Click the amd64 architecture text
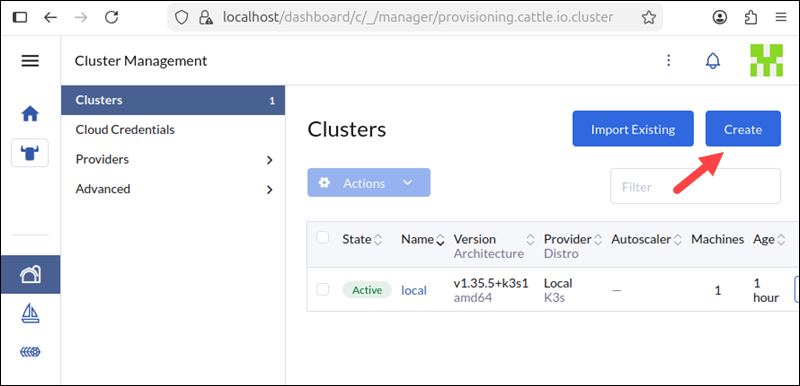800x386 pixels. [473, 298]
